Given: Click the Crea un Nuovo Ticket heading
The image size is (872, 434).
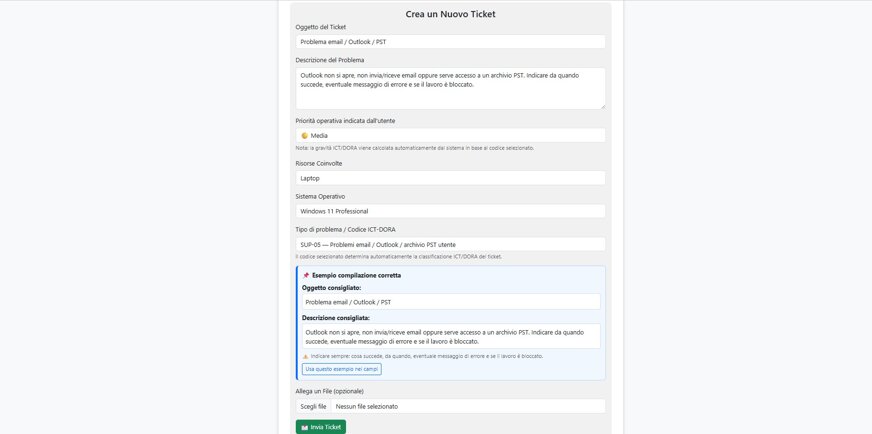Looking at the screenshot, I should click(450, 14).
